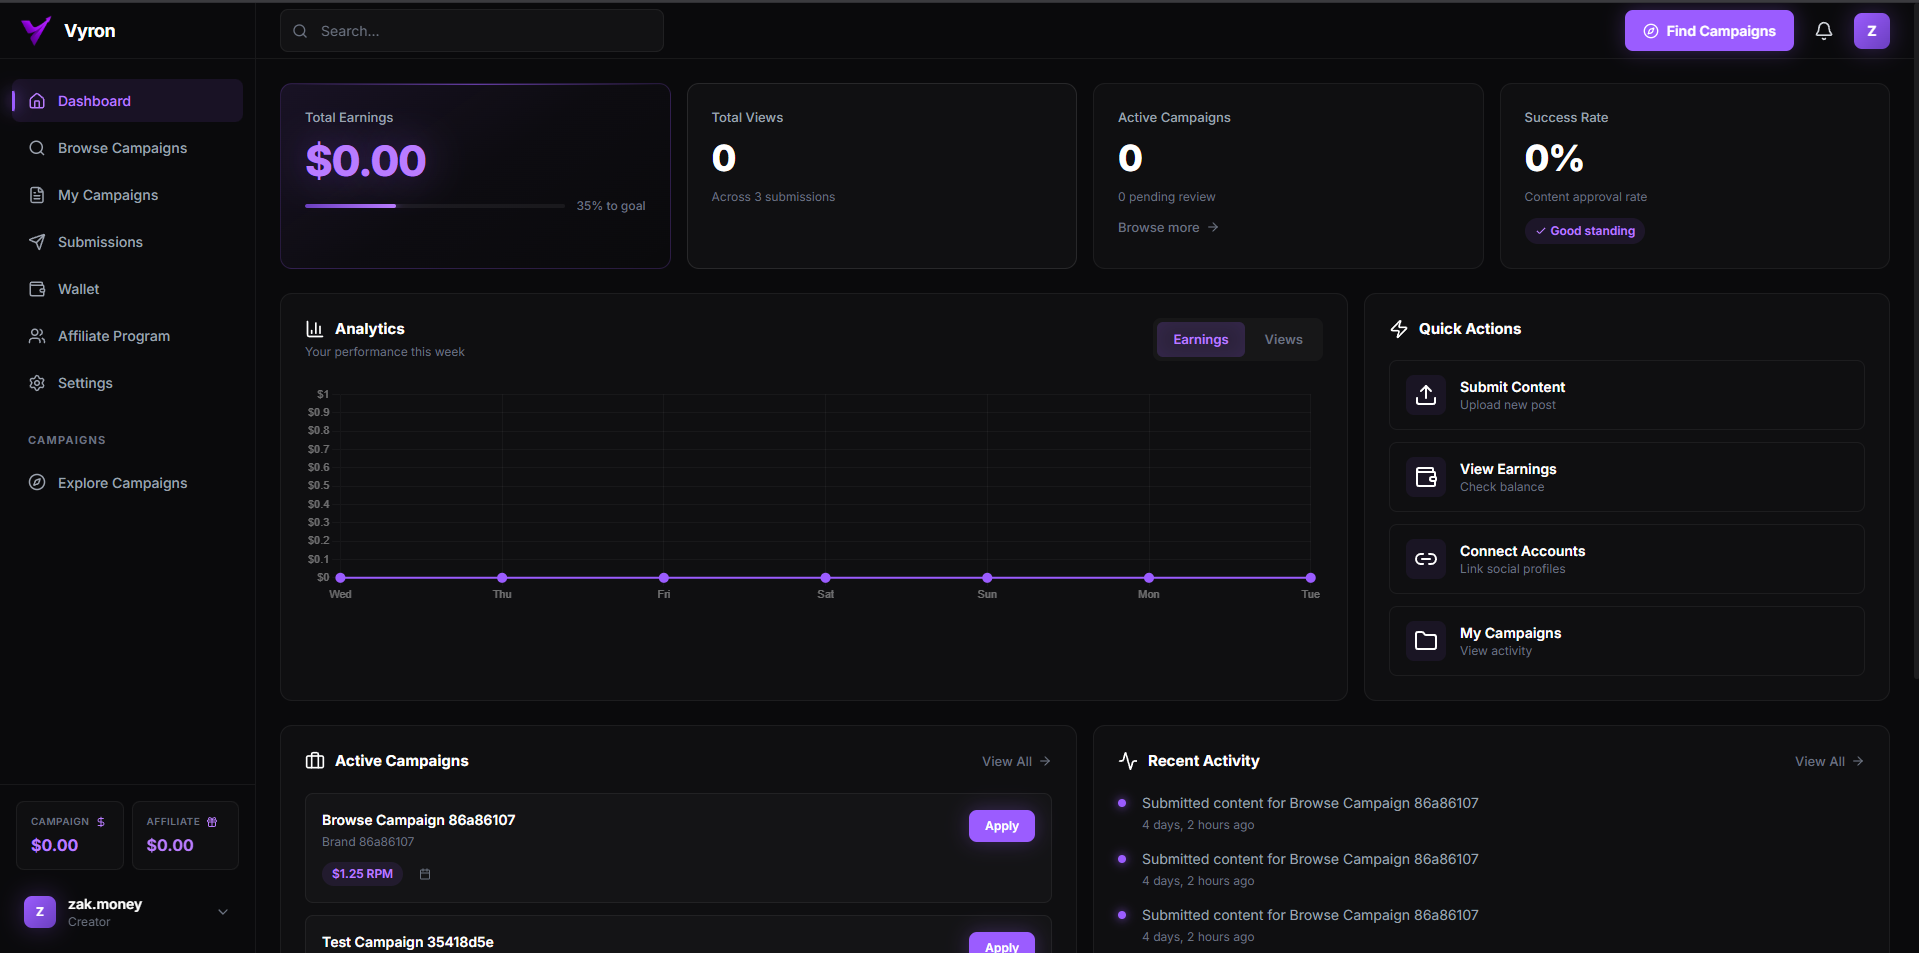Screen dimensions: 1919x953
Task: Click the earnings goal progress bar
Action: [434, 205]
